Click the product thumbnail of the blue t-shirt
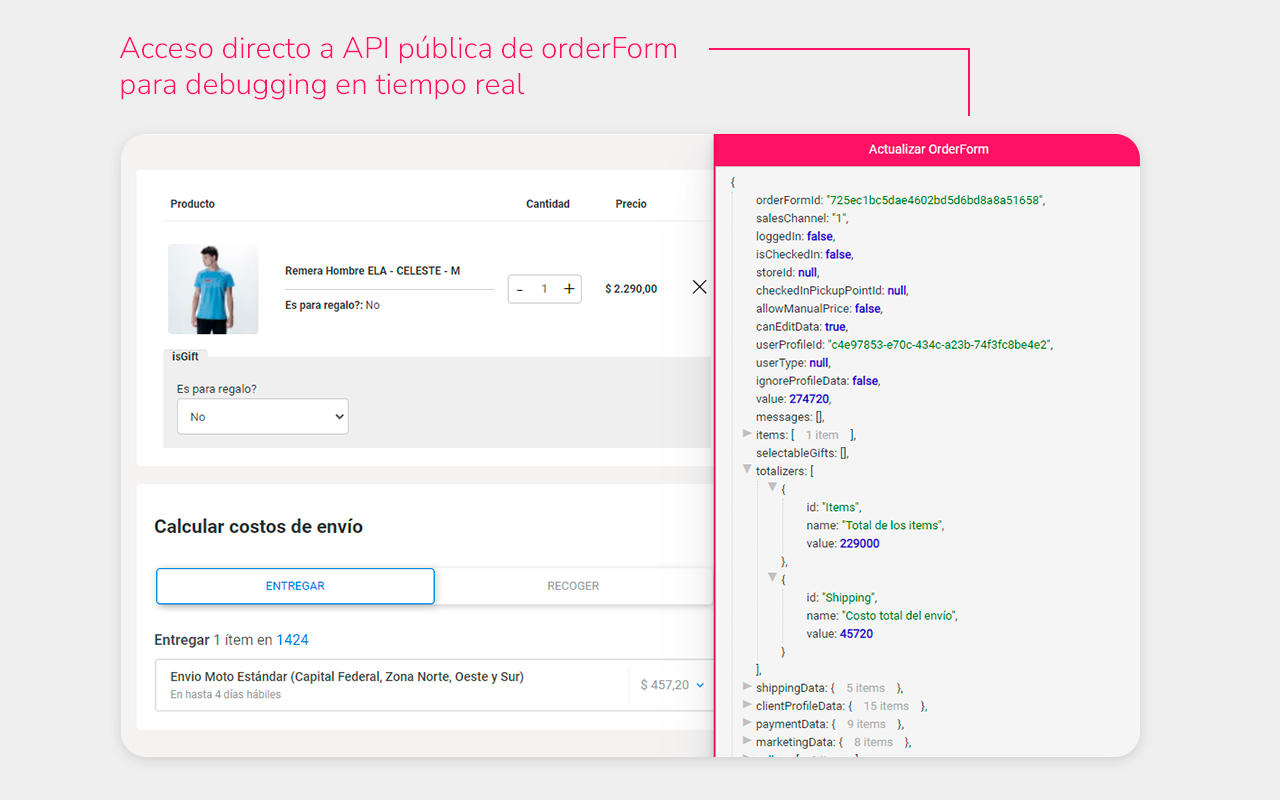1280x800 pixels. click(213, 289)
